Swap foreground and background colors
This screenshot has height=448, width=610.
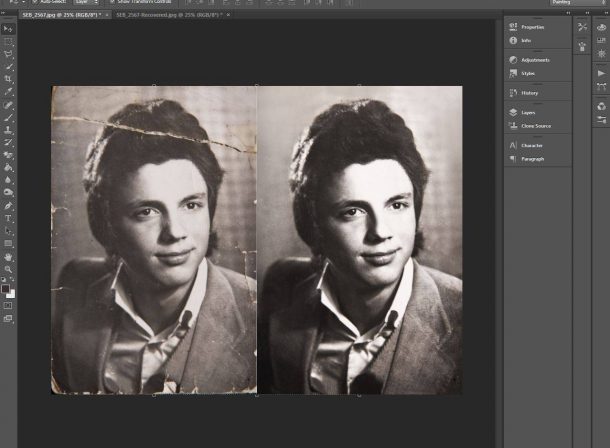(12, 279)
